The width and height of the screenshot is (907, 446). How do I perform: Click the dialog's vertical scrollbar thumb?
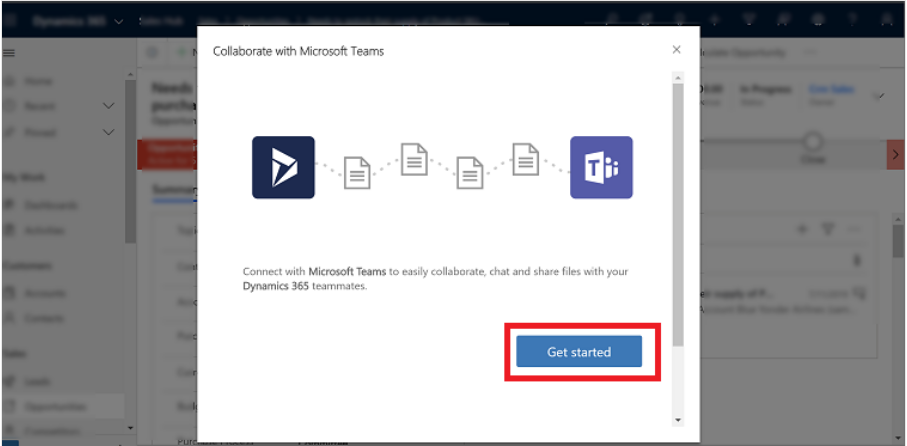678,214
